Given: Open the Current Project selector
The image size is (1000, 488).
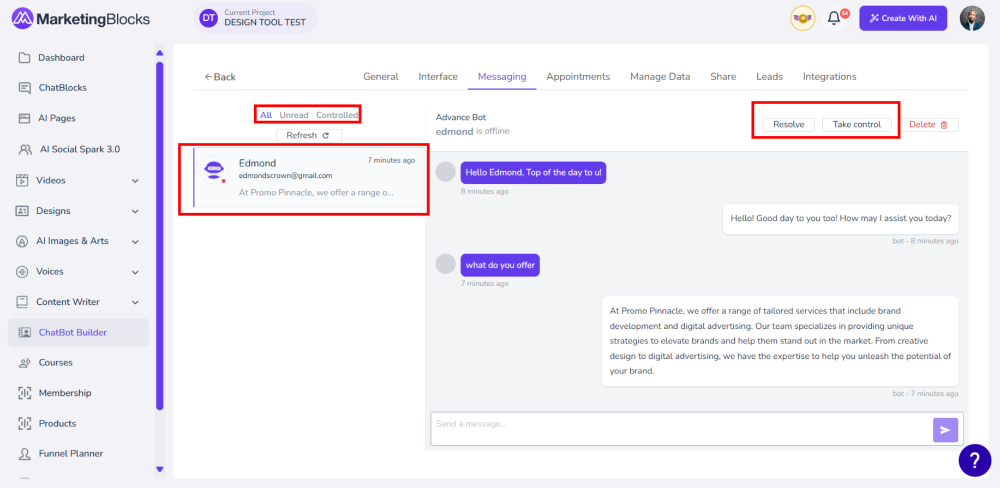Looking at the screenshot, I should (256, 18).
